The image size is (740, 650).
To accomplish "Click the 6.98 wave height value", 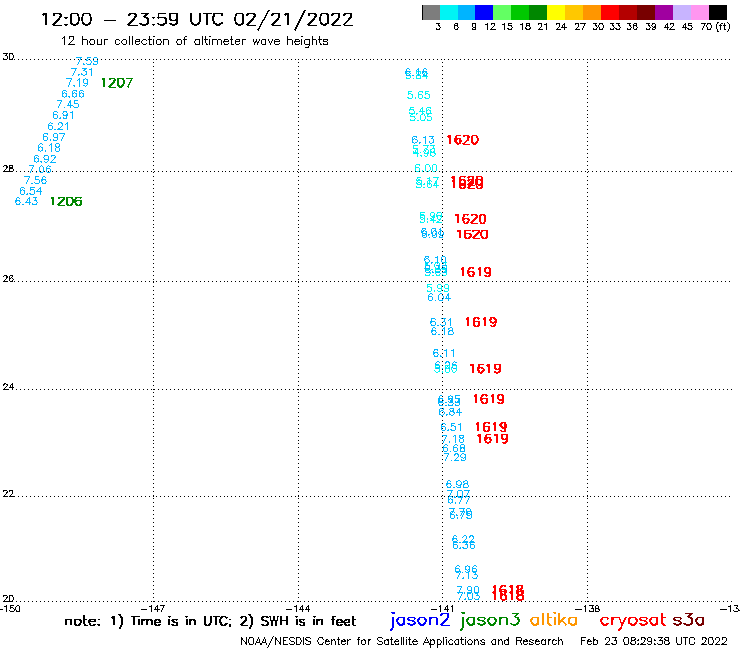I will tap(458, 484).
